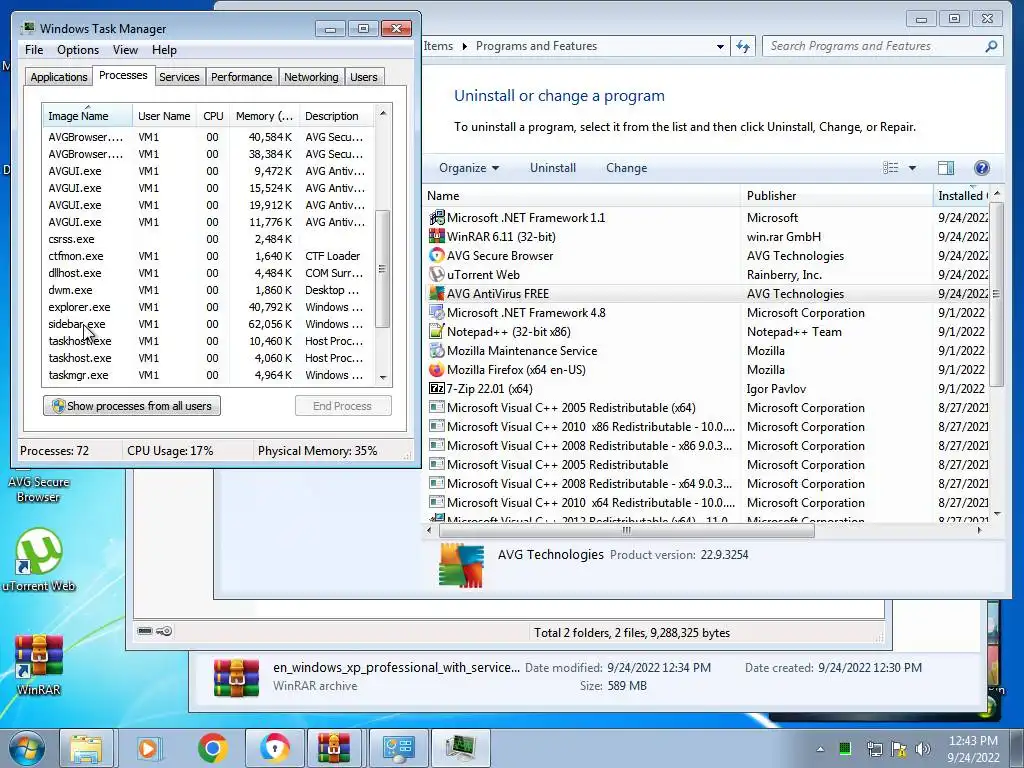Click the search magnifier icon in Programs window
The image size is (1024, 768).
tap(991, 46)
